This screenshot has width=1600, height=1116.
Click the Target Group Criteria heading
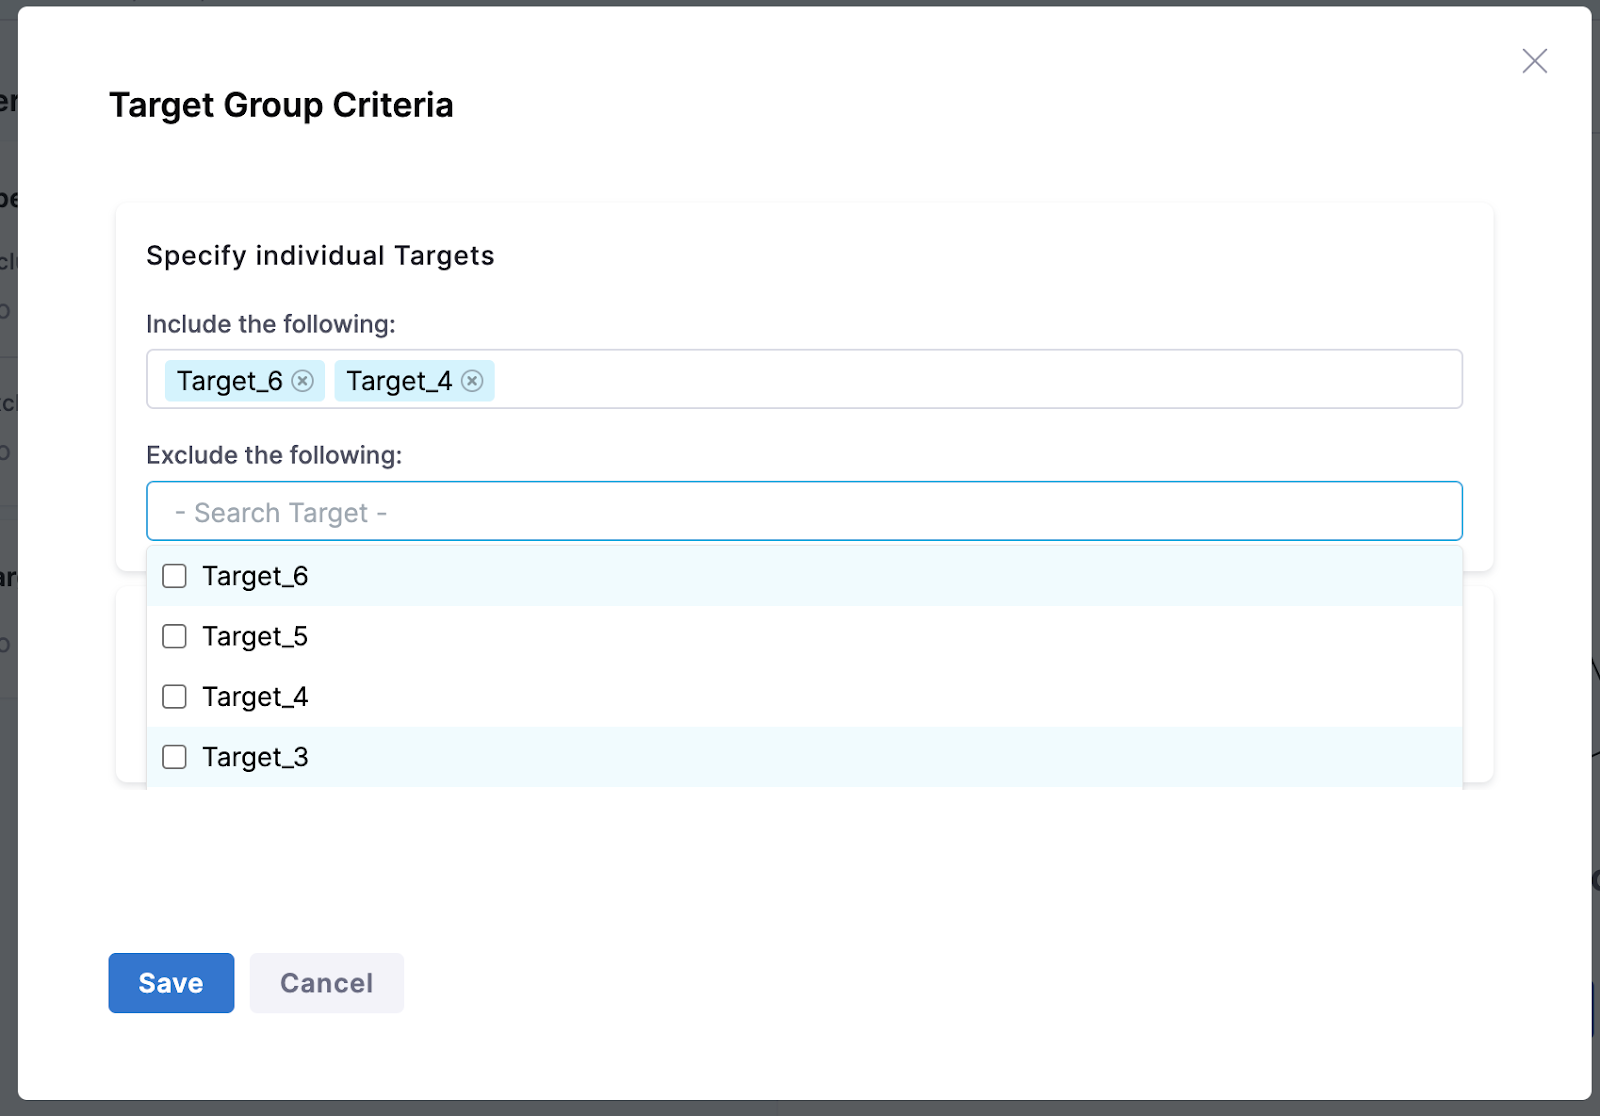coord(281,104)
